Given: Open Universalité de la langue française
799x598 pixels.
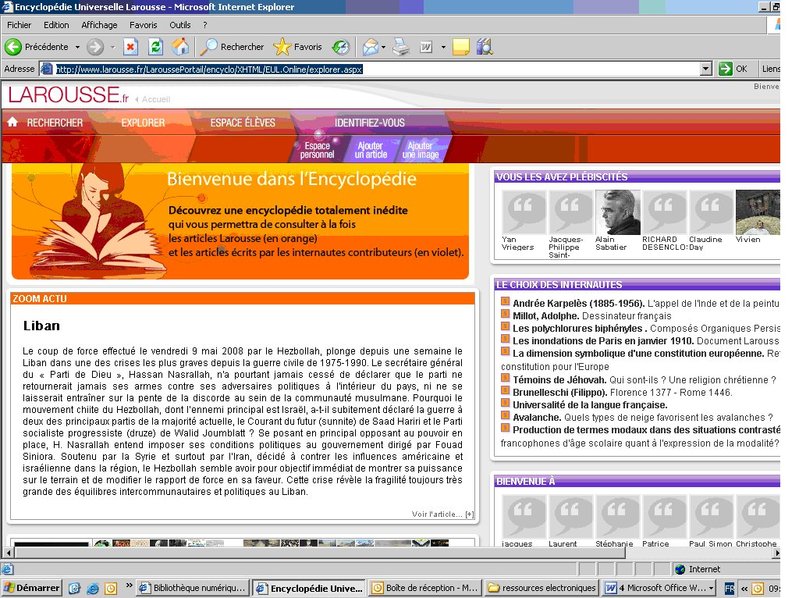Looking at the screenshot, I should (590, 405).
